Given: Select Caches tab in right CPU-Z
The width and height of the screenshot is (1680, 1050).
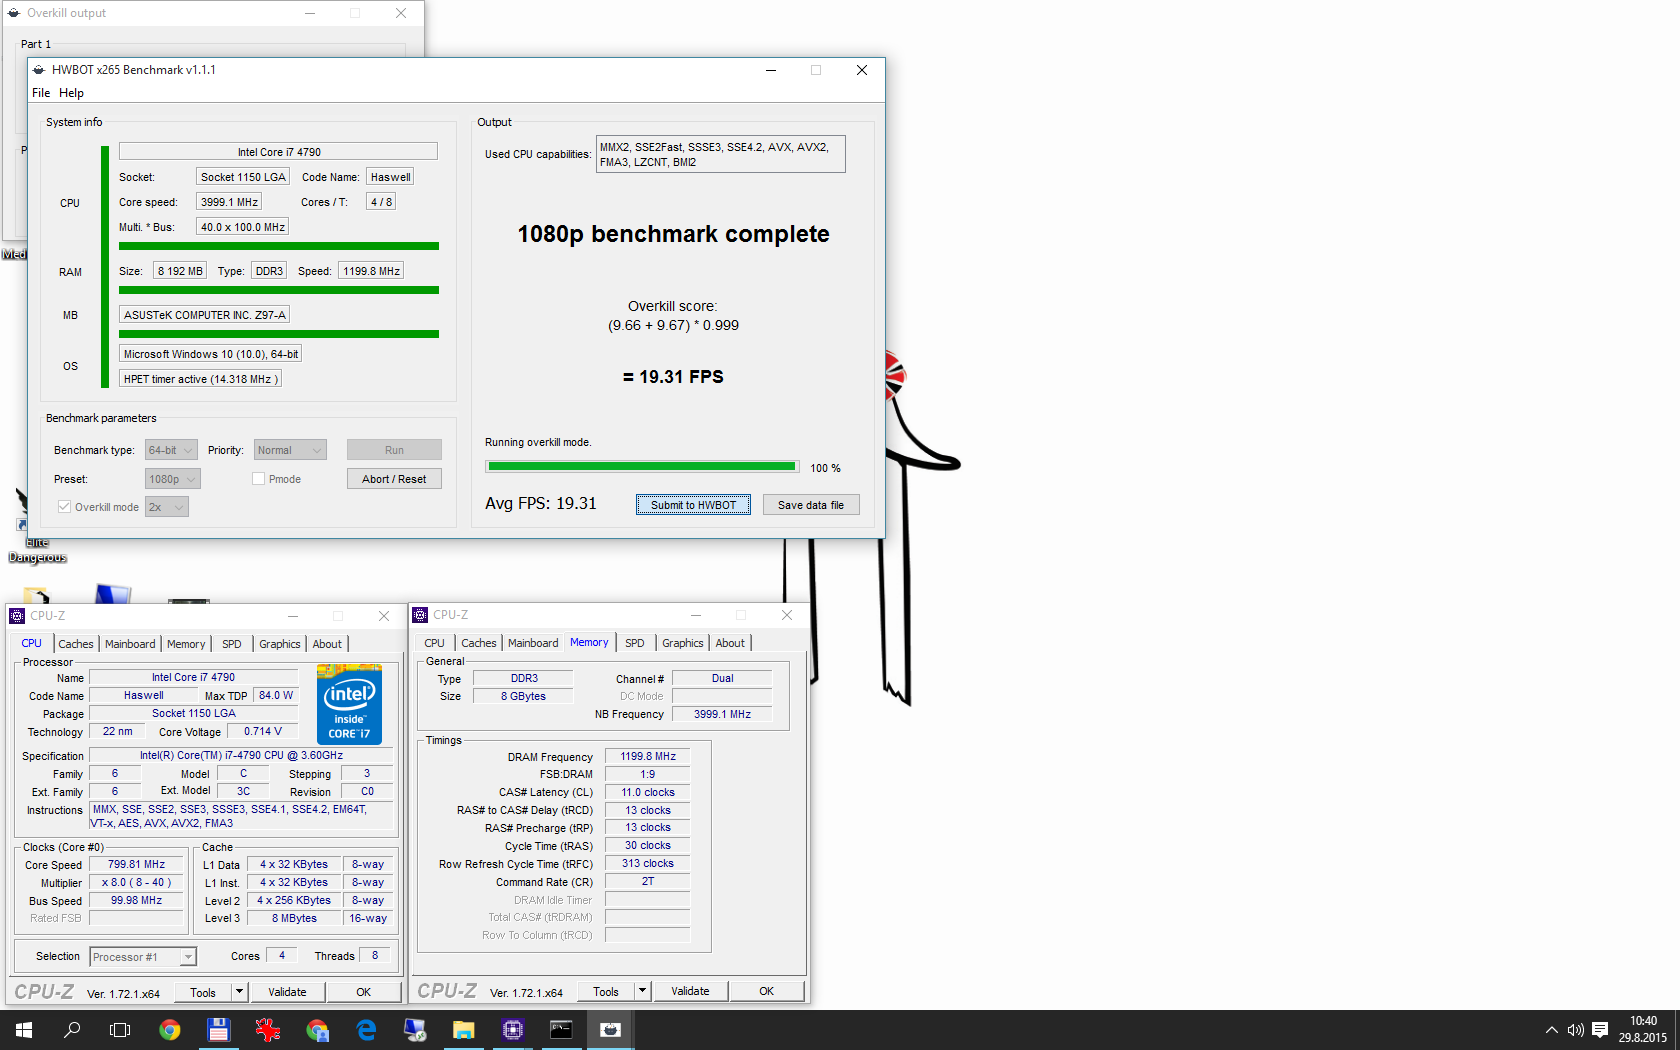Looking at the screenshot, I should (479, 643).
